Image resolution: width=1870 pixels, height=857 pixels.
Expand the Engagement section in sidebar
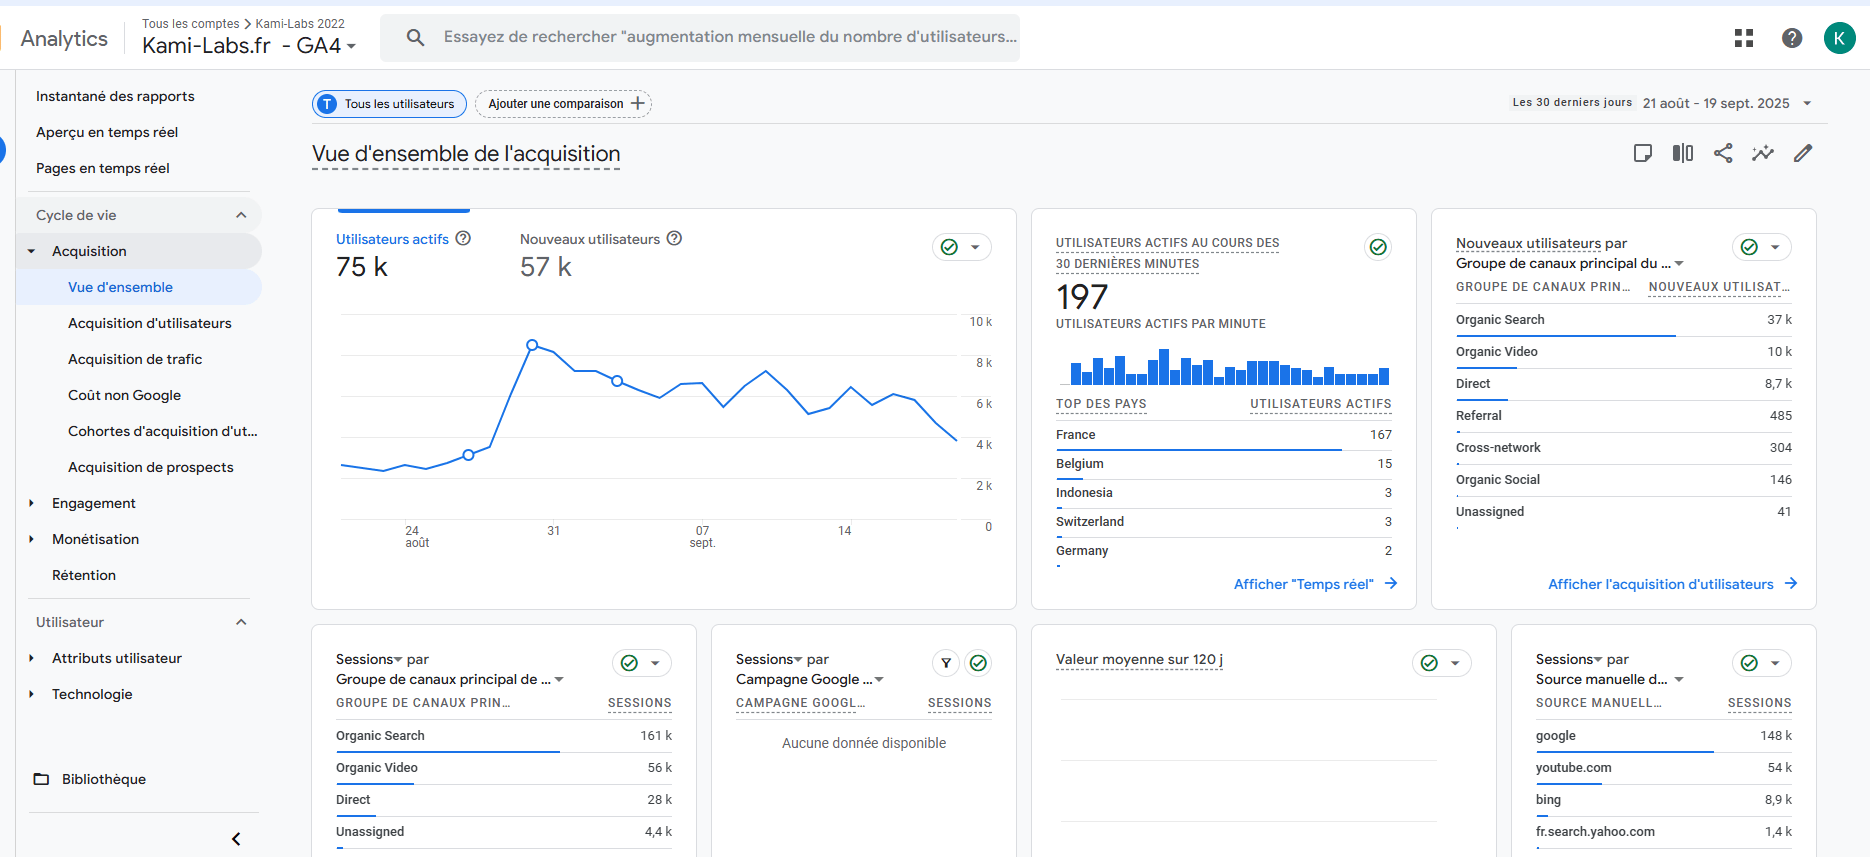pyautogui.click(x=93, y=503)
